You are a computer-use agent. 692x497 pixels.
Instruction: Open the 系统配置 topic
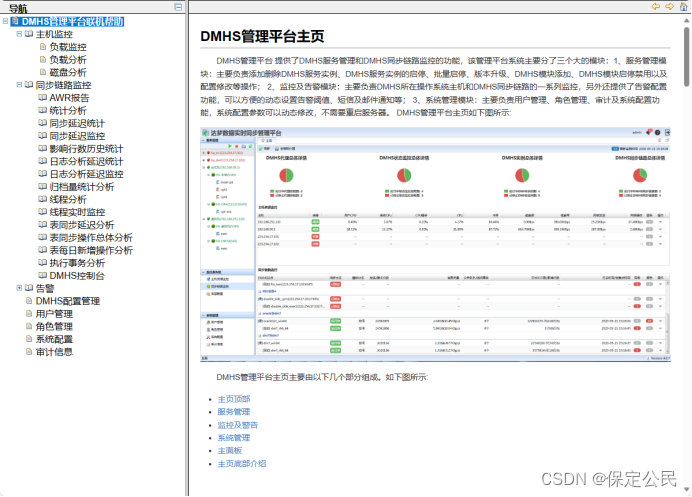(54, 339)
